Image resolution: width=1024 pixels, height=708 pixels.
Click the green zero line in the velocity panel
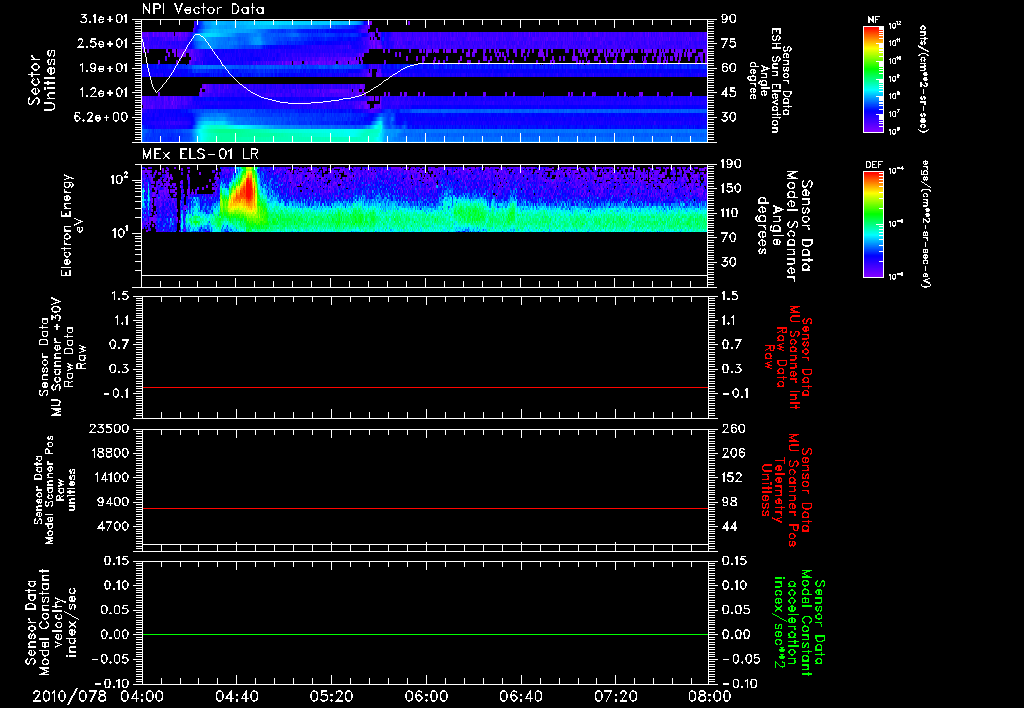point(425,634)
